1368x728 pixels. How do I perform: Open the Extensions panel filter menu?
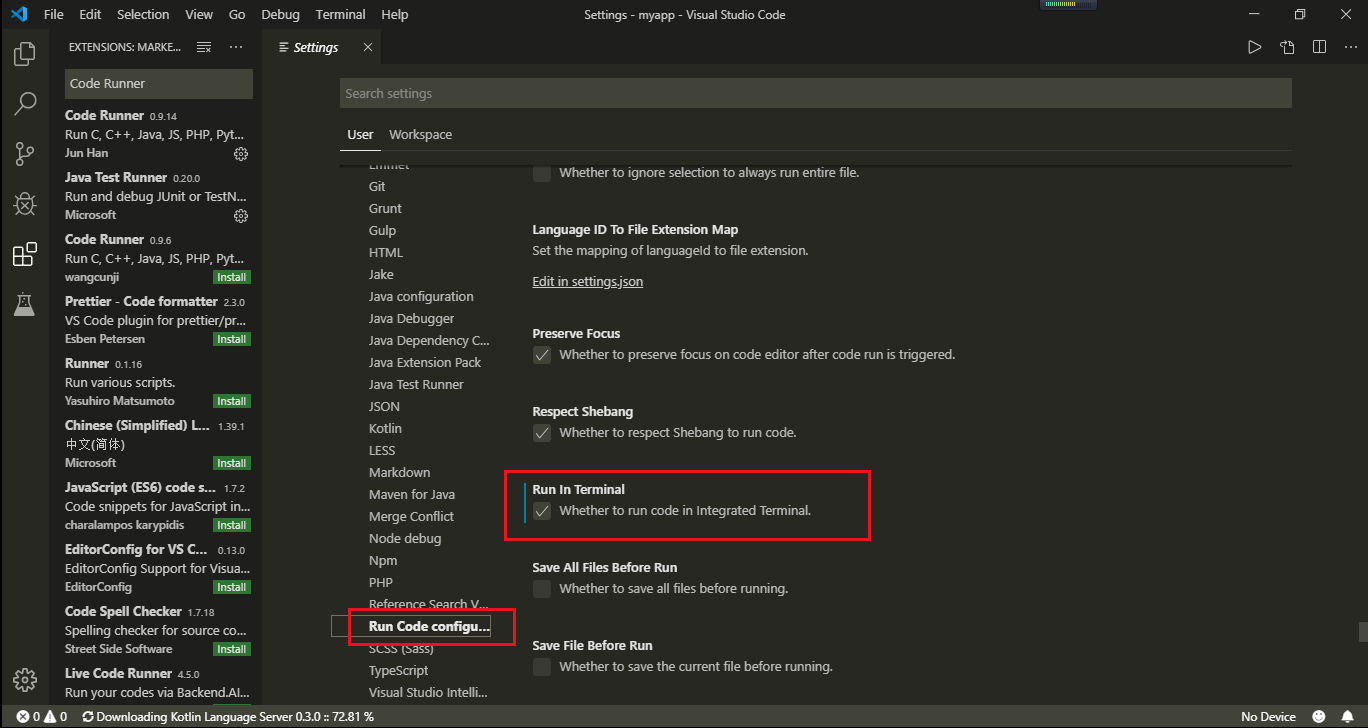coord(203,45)
